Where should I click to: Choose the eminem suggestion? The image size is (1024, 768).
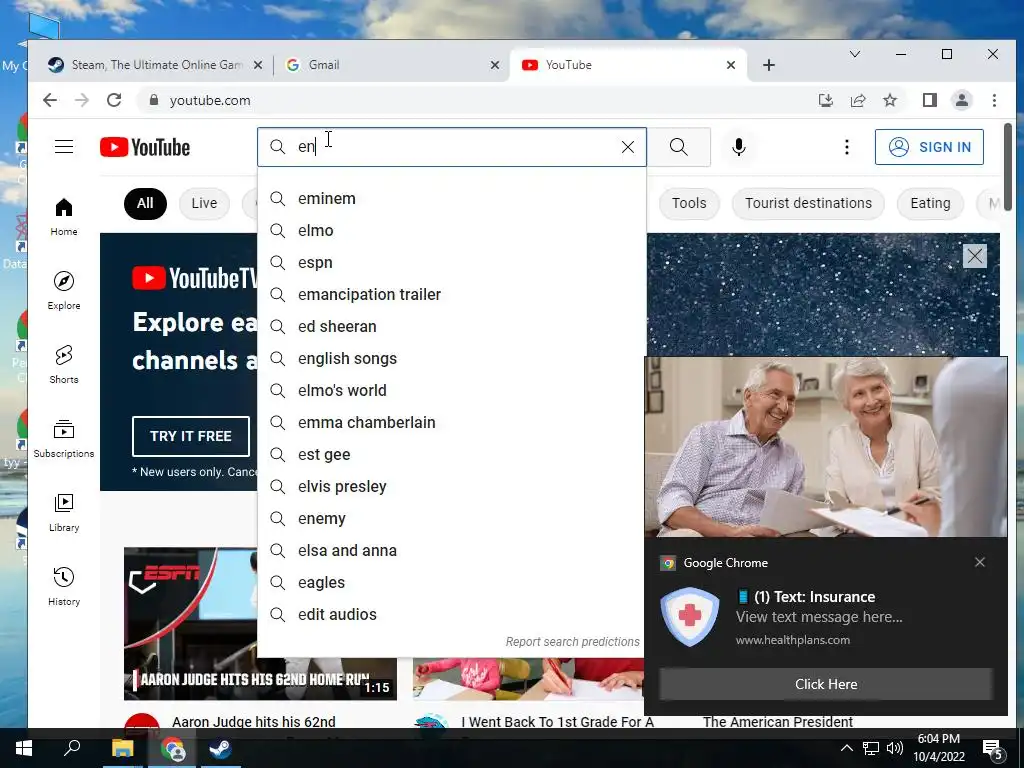pyautogui.click(x=452, y=199)
